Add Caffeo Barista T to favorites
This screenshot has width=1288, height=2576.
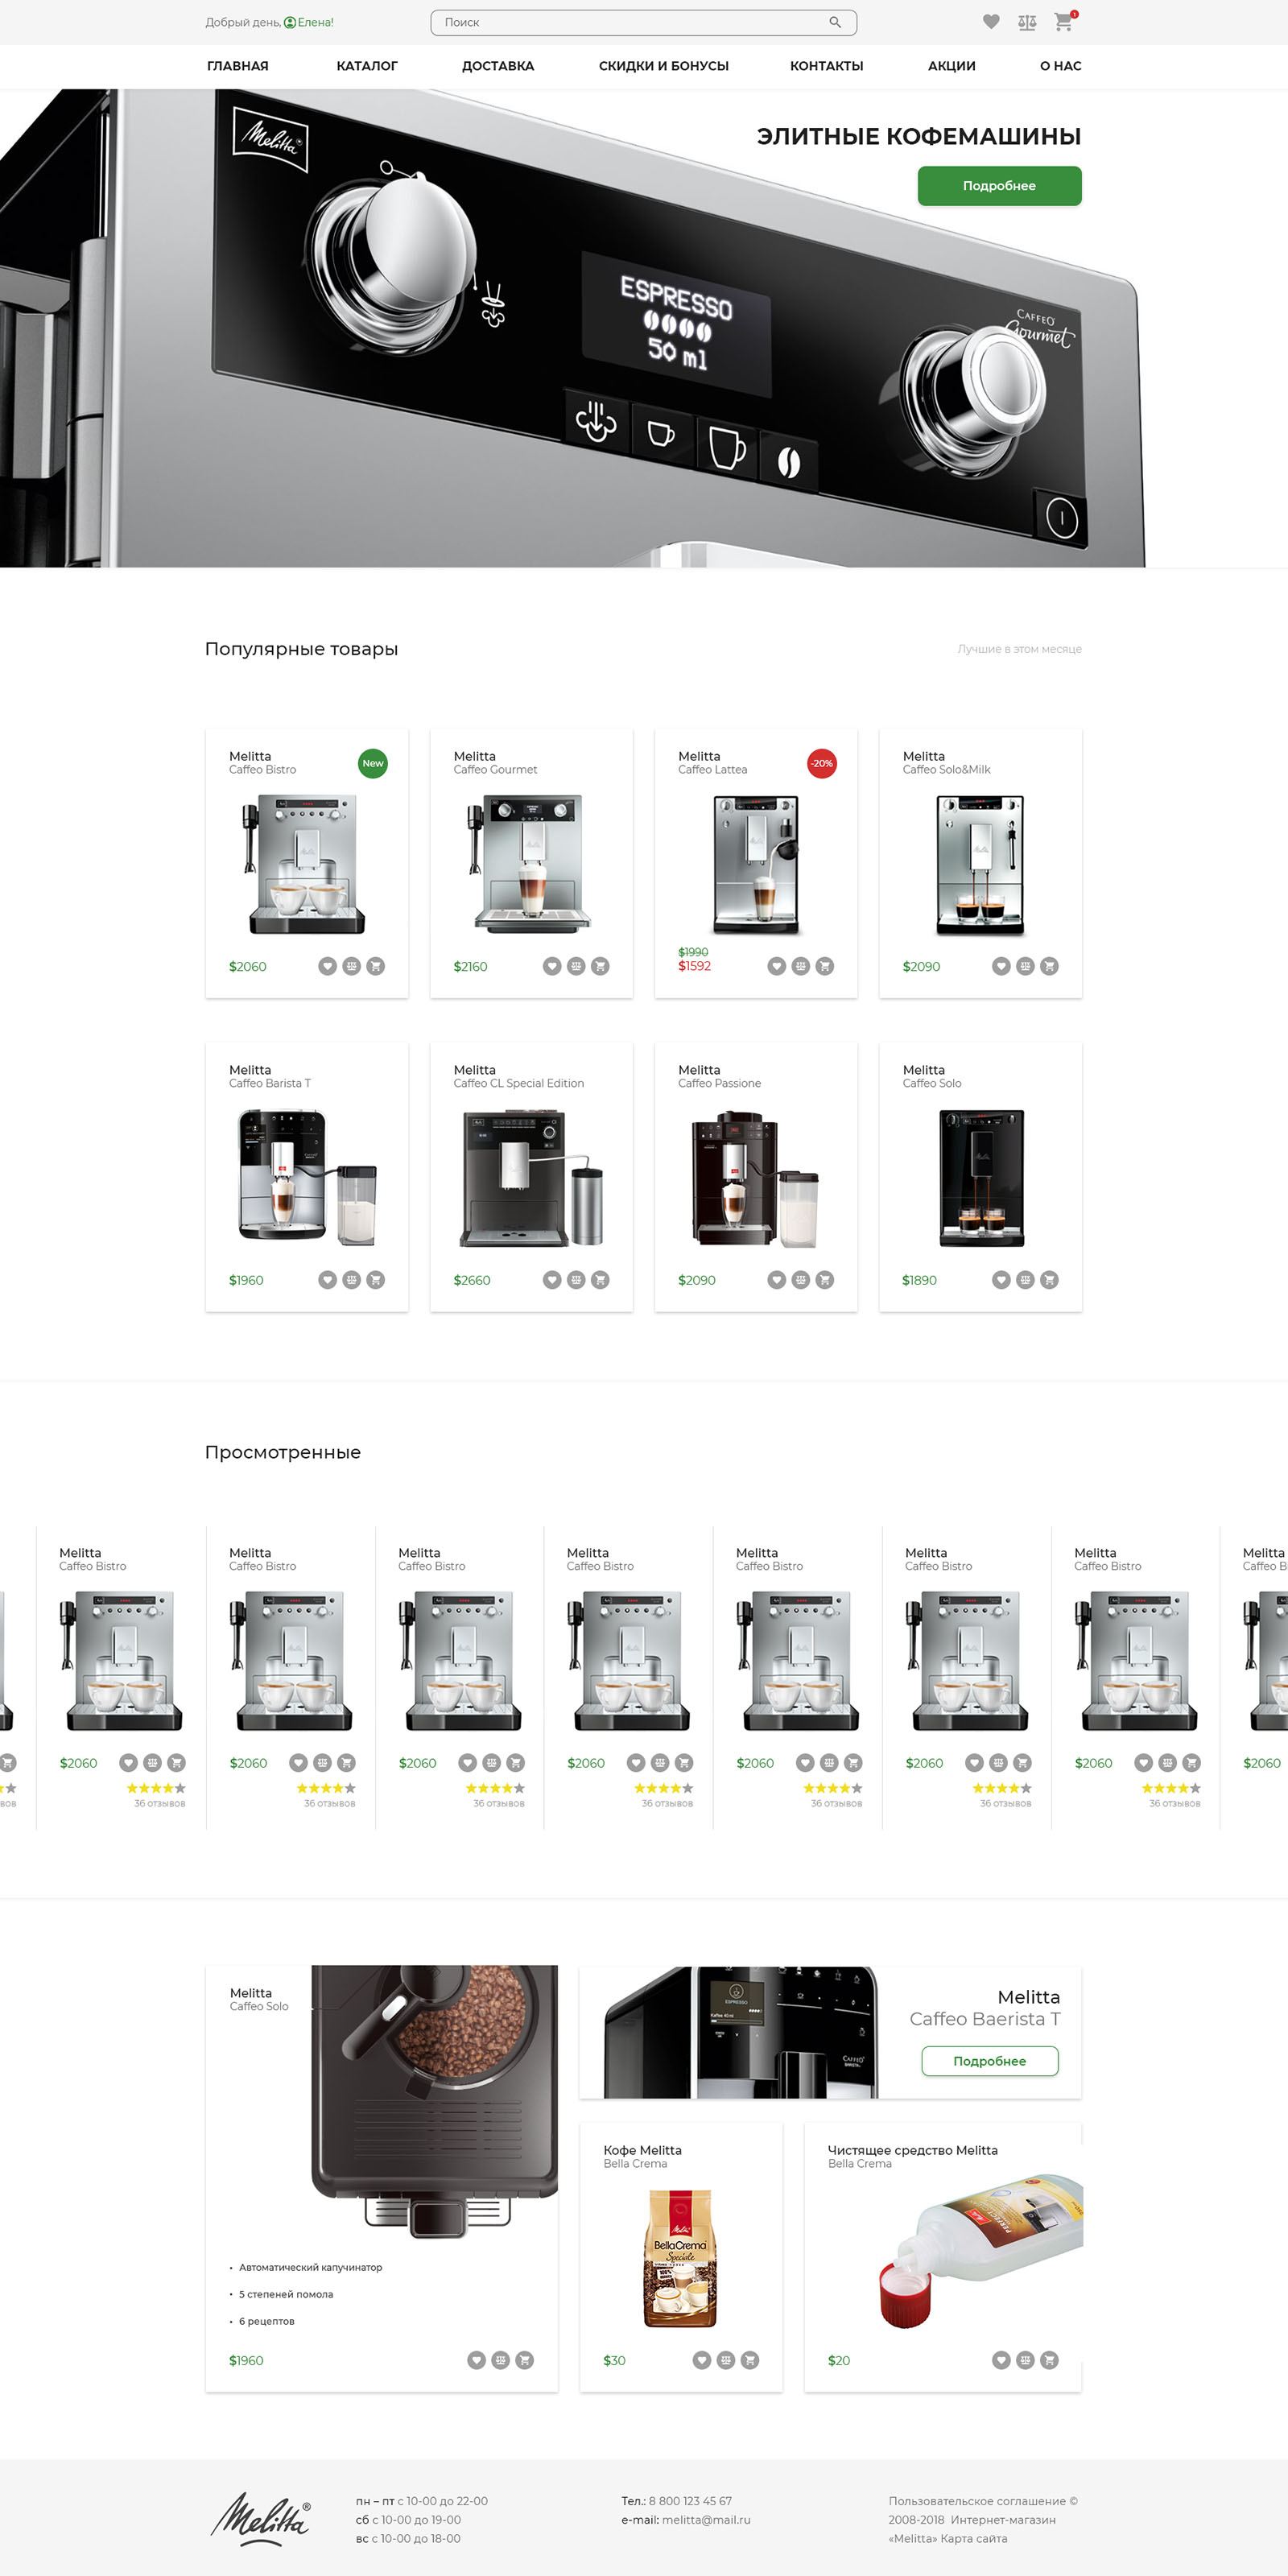327,1280
